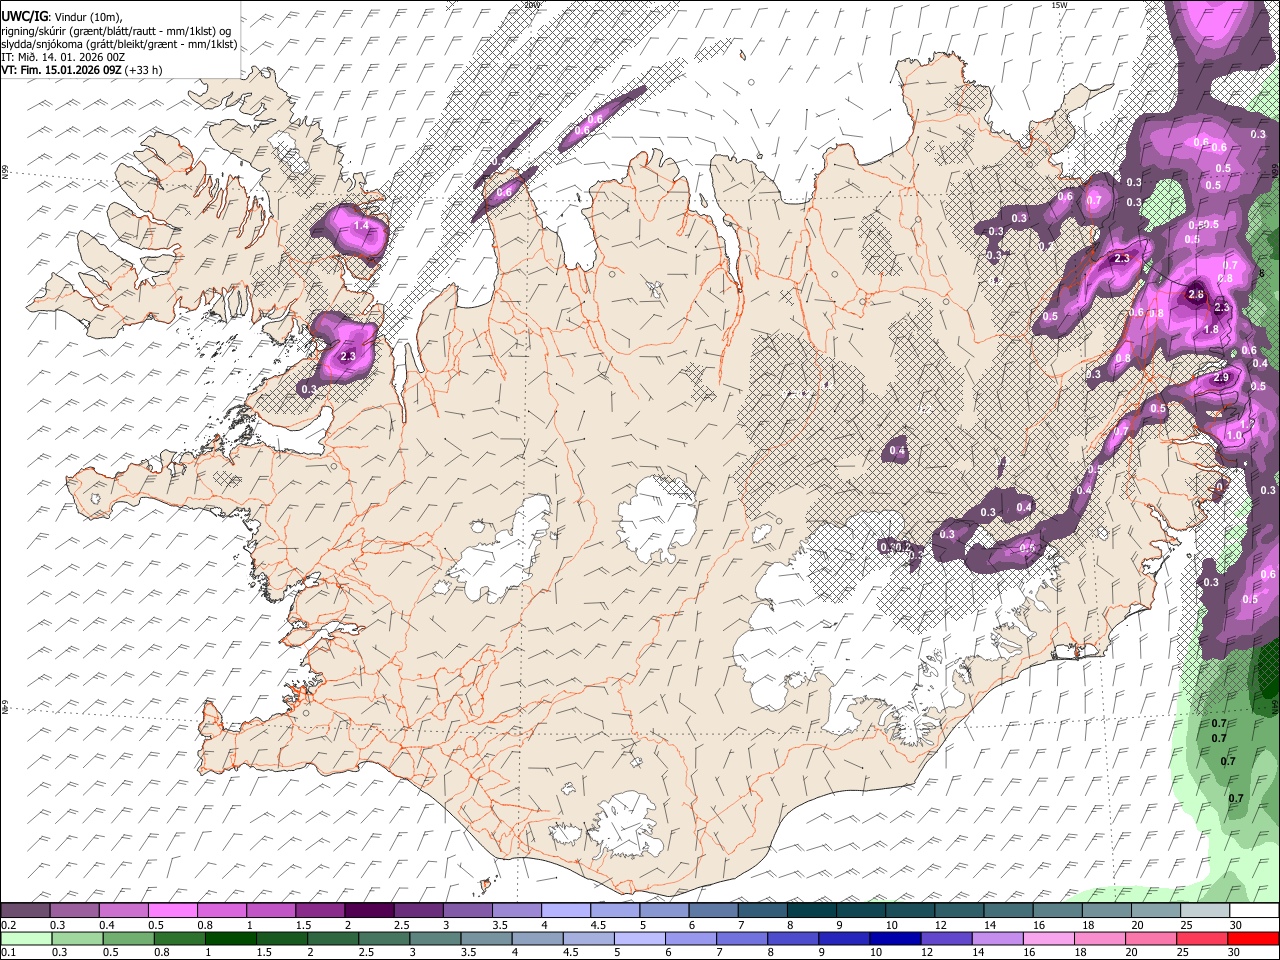
Task: Select the 1.5 swatch on the top snow scale
Action: 319,910
